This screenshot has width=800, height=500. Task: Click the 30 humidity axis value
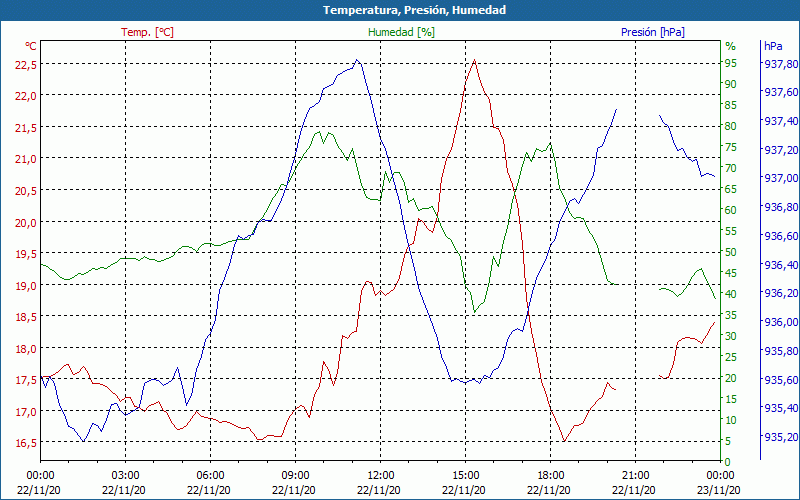731,336
